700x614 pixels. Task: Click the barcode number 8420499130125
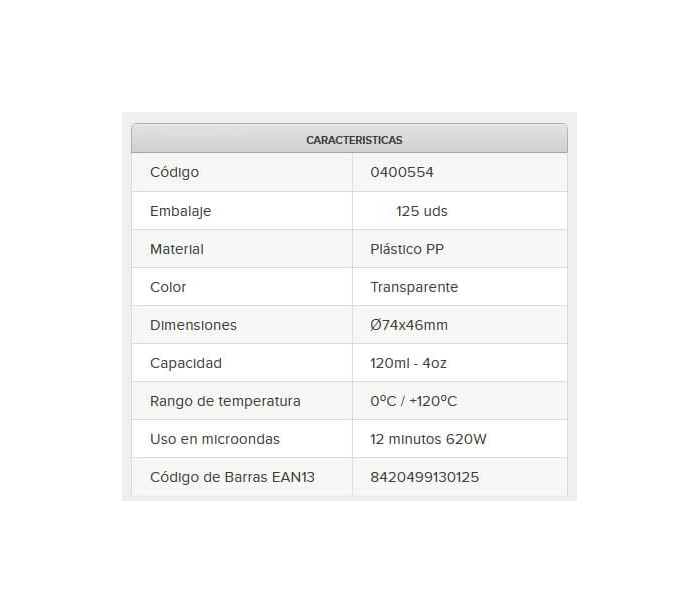coord(425,477)
